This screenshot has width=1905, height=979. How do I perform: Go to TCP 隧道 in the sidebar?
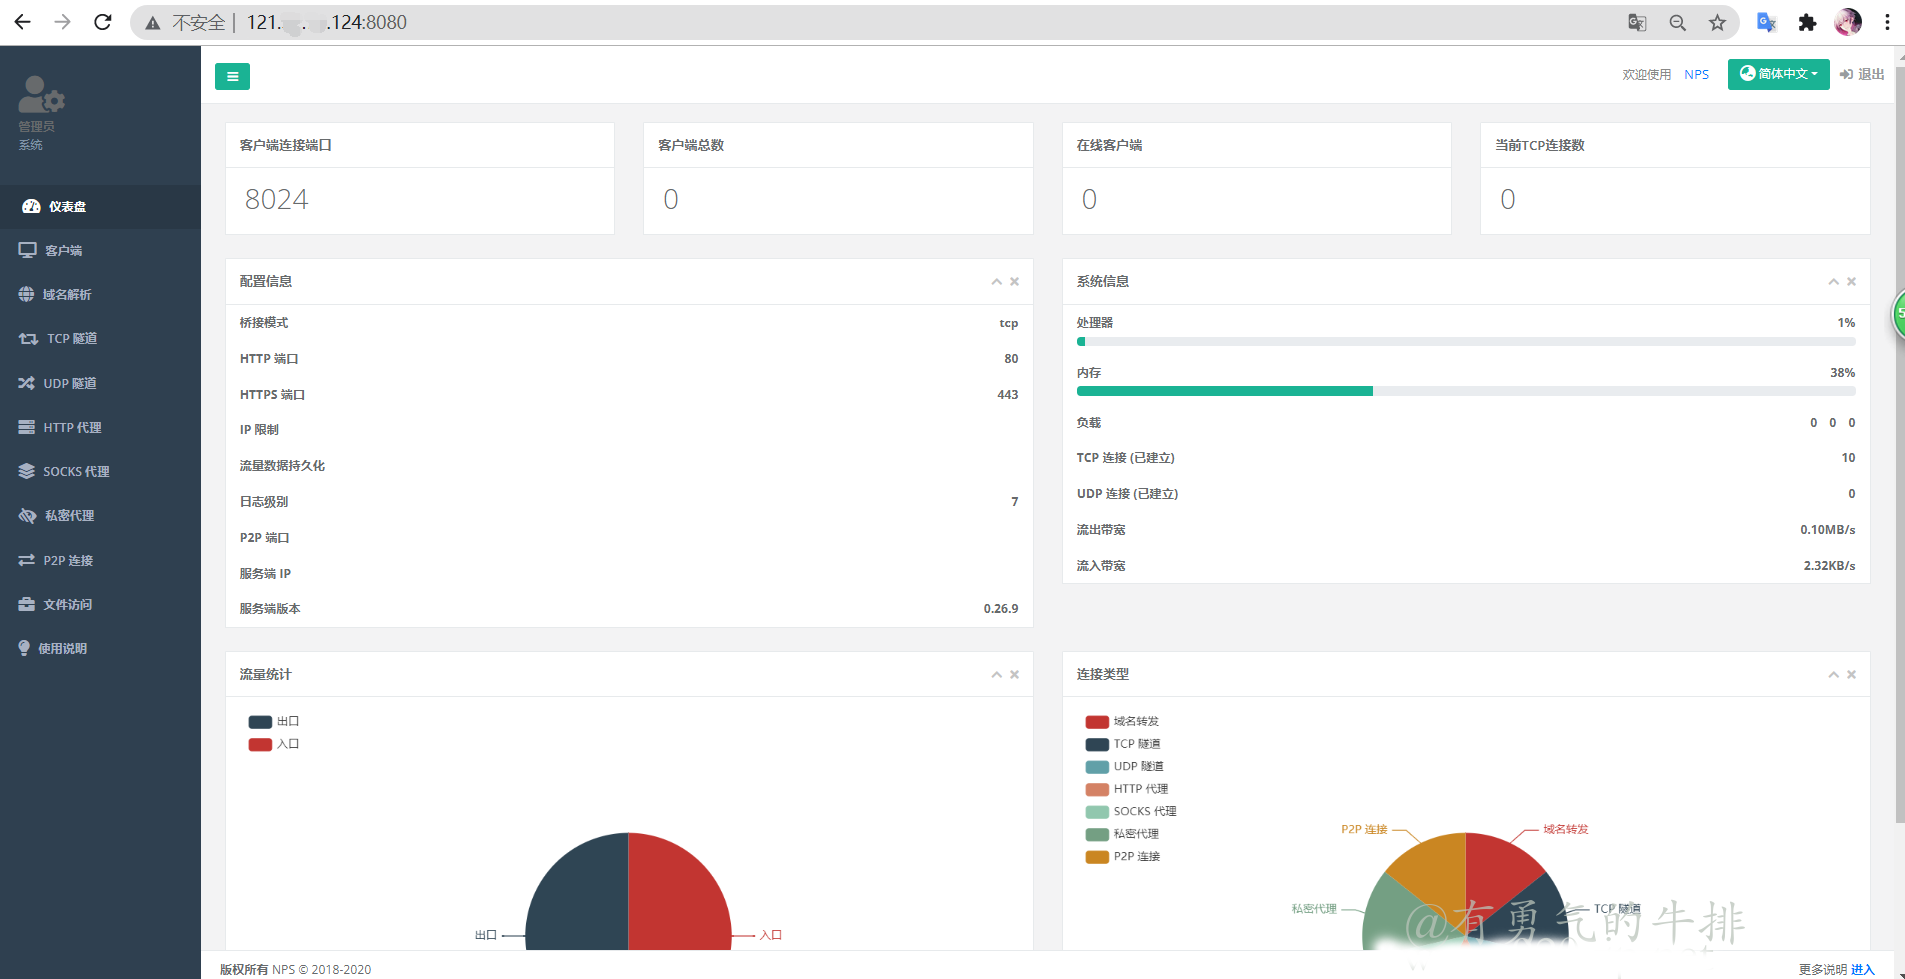(x=71, y=338)
